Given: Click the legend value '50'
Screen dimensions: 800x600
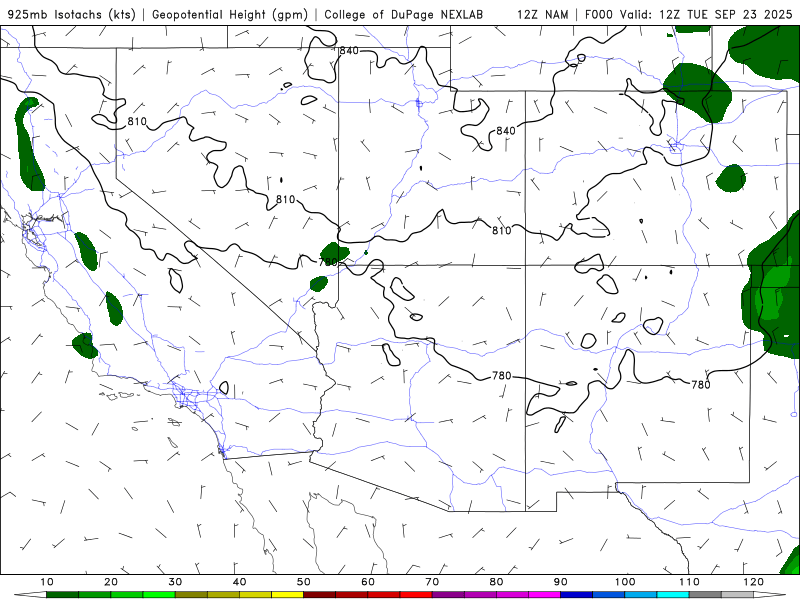Looking at the screenshot, I should tap(304, 582).
